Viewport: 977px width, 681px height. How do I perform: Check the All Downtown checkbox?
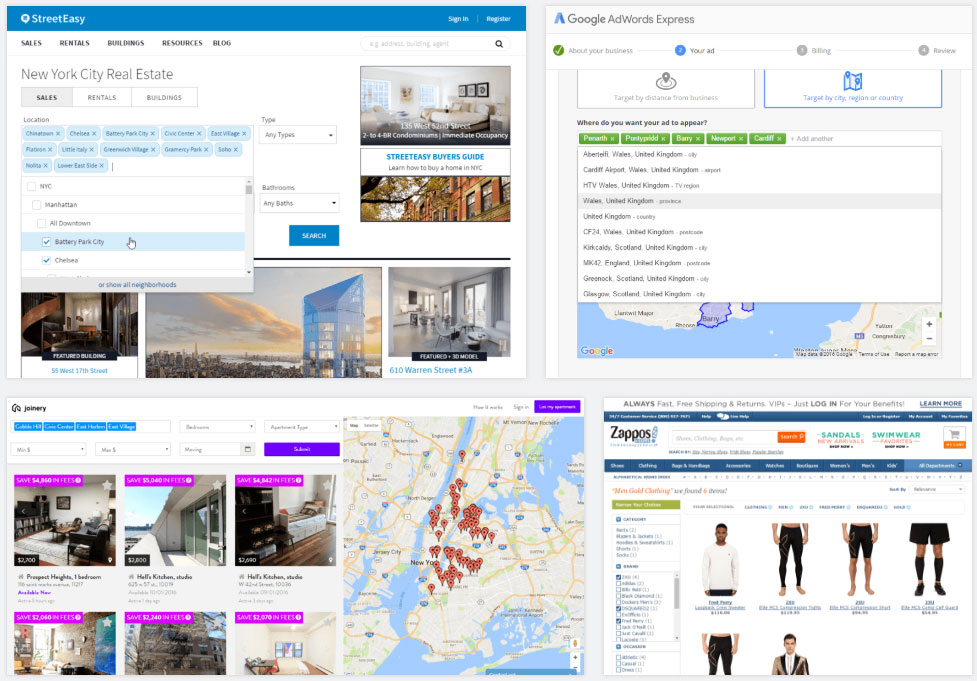[41, 223]
